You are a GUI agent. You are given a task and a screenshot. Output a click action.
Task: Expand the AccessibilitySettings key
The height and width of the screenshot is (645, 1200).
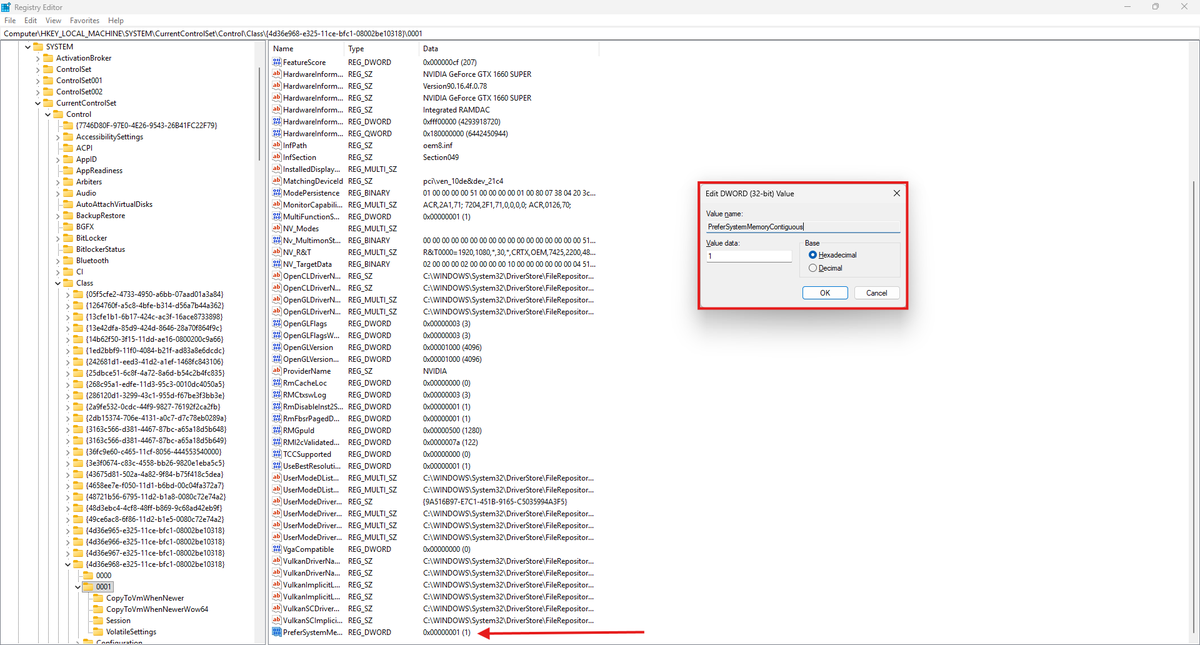pyautogui.click(x=58, y=137)
